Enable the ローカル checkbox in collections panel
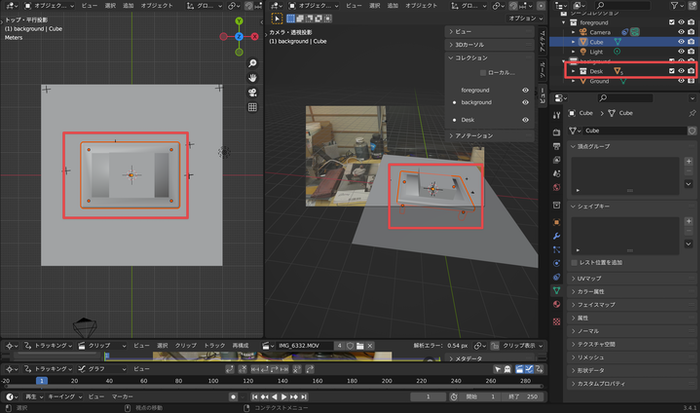This screenshot has height=413, width=700. 483,73
